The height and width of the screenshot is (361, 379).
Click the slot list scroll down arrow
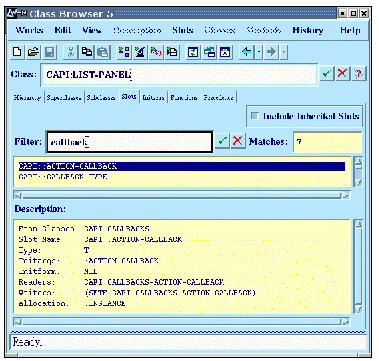(358, 182)
